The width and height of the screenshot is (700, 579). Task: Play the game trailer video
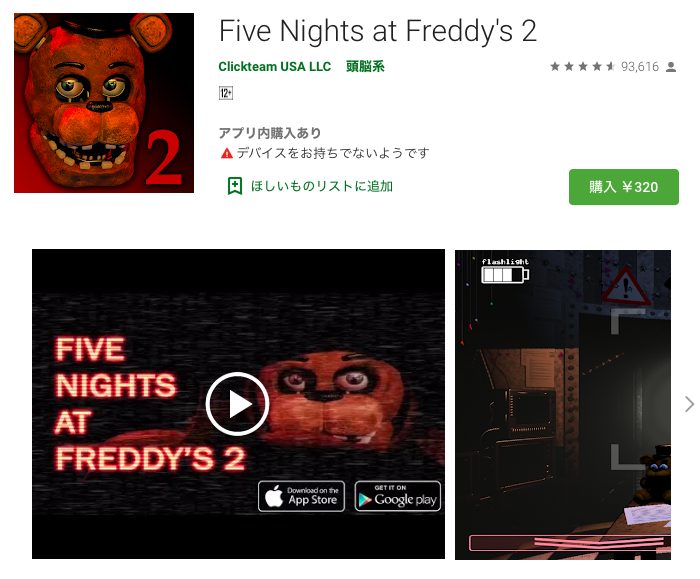[x=237, y=404]
